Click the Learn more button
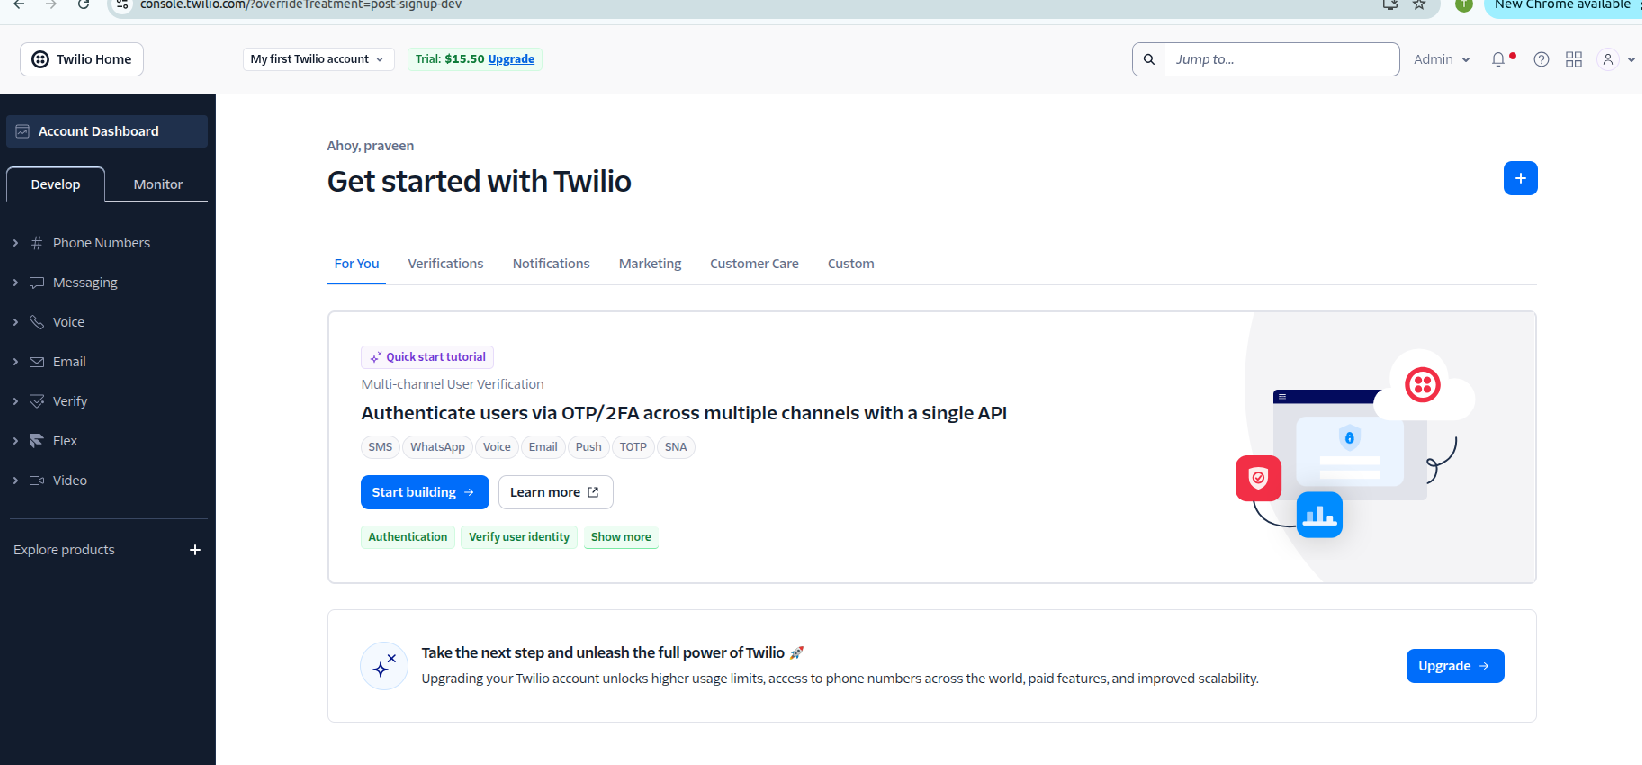This screenshot has height=765, width=1642. [x=555, y=492]
